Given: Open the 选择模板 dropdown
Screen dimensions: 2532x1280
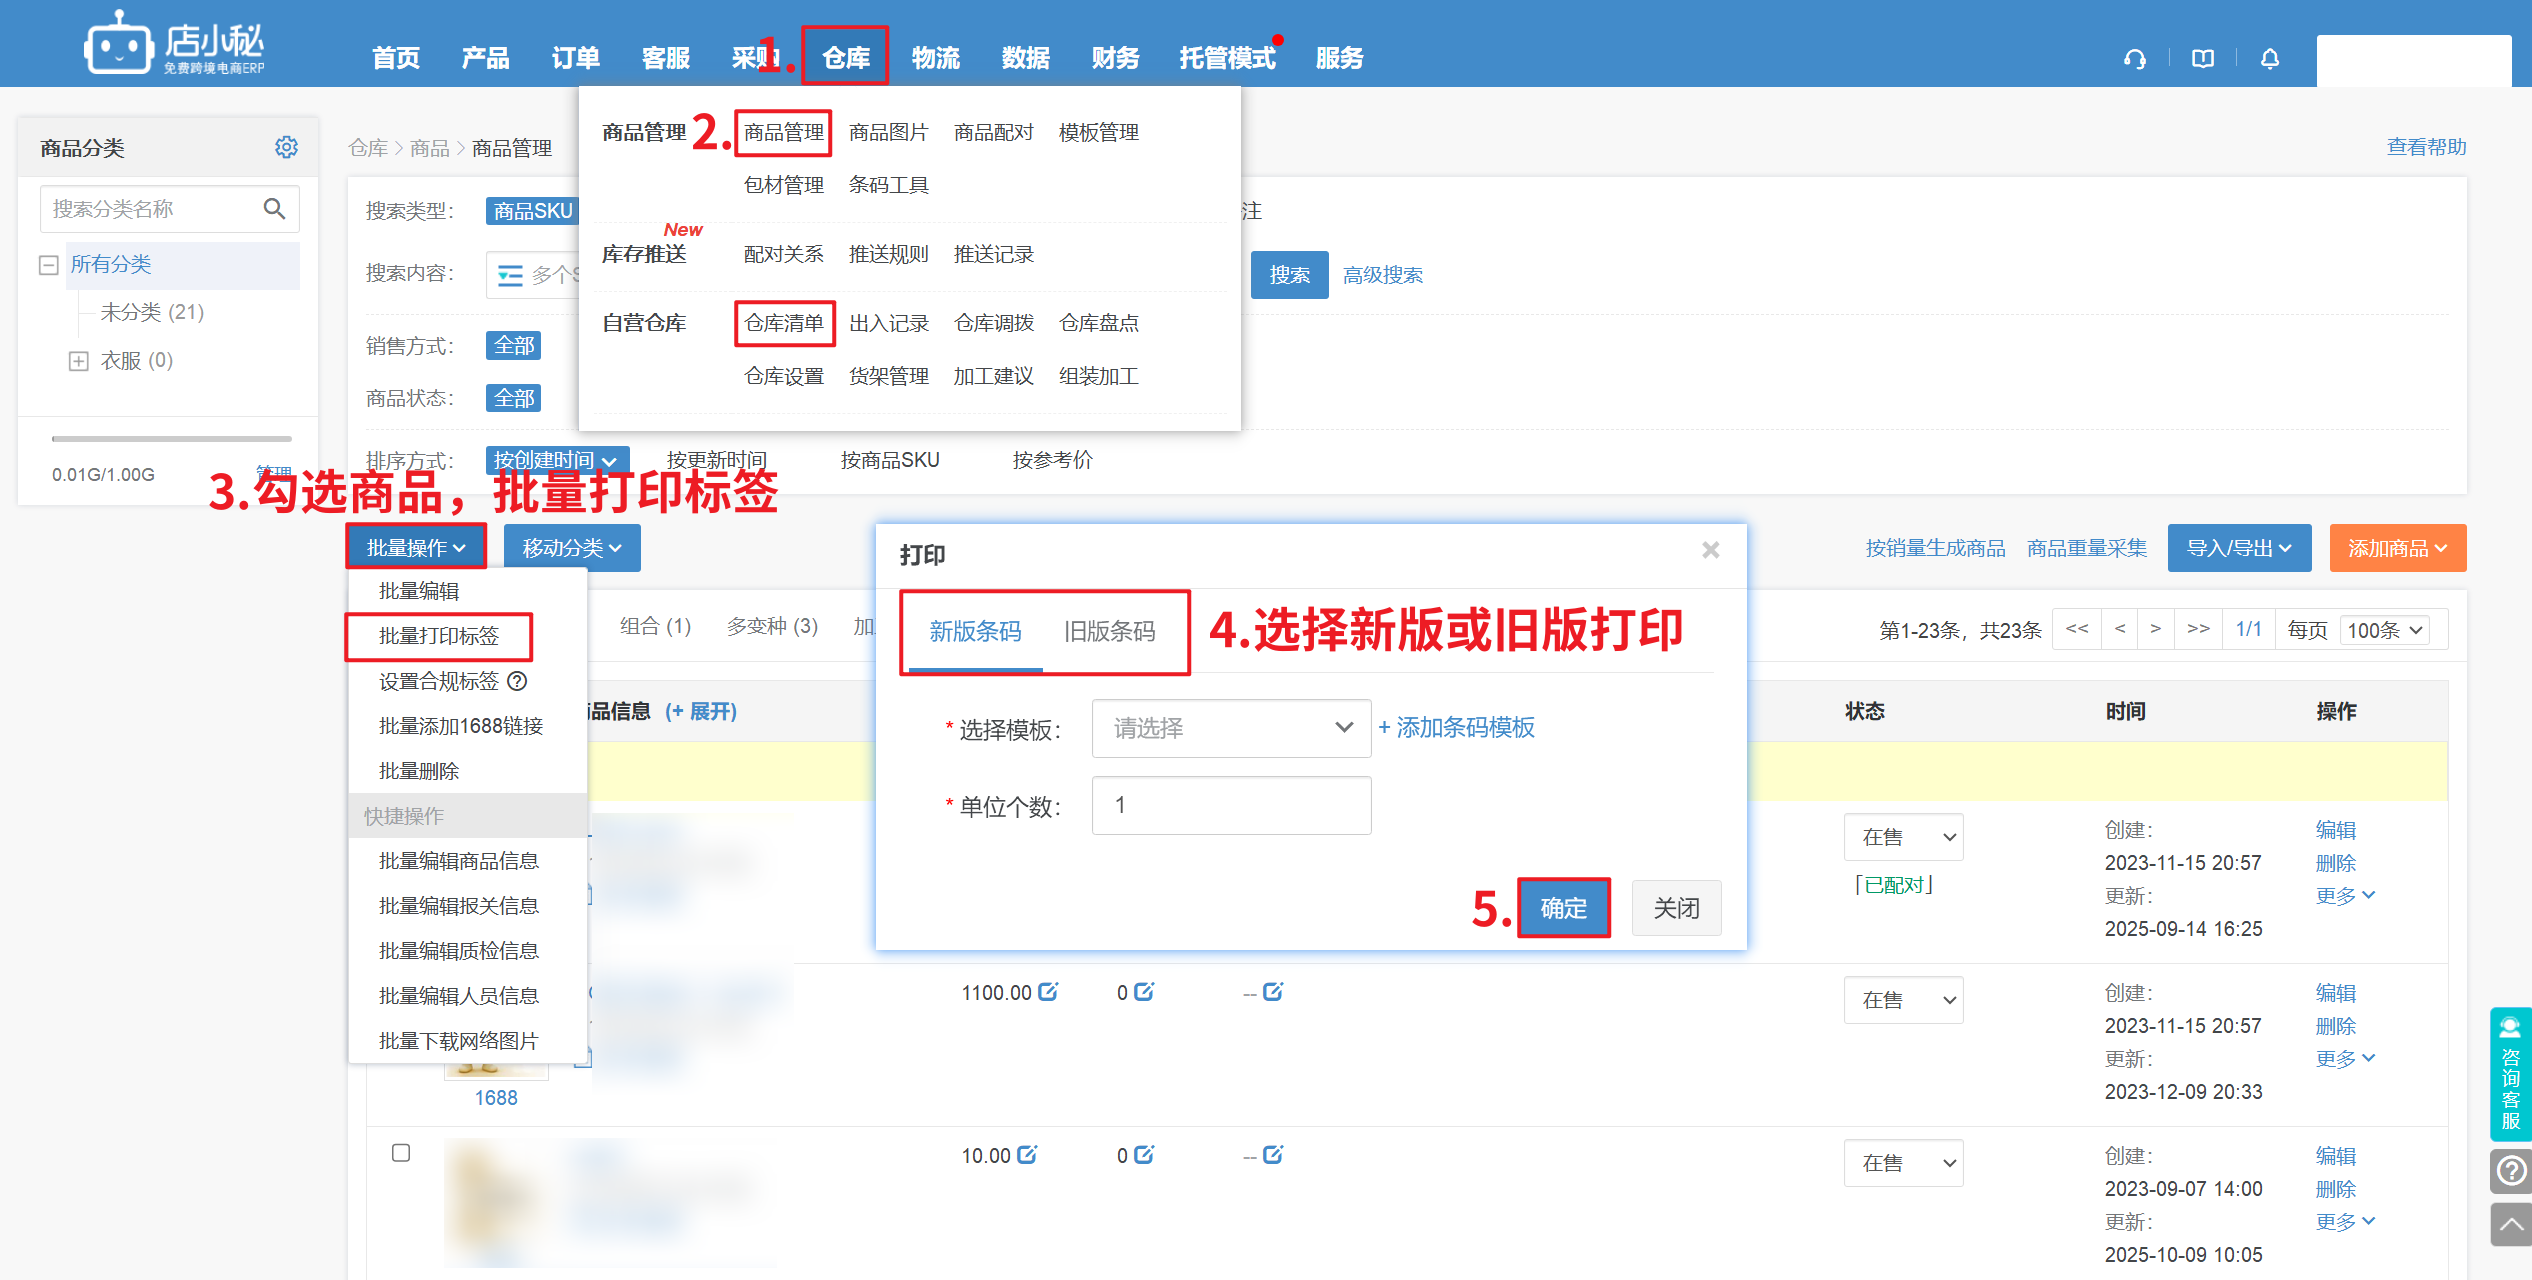Looking at the screenshot, I should coord(1231,728).
